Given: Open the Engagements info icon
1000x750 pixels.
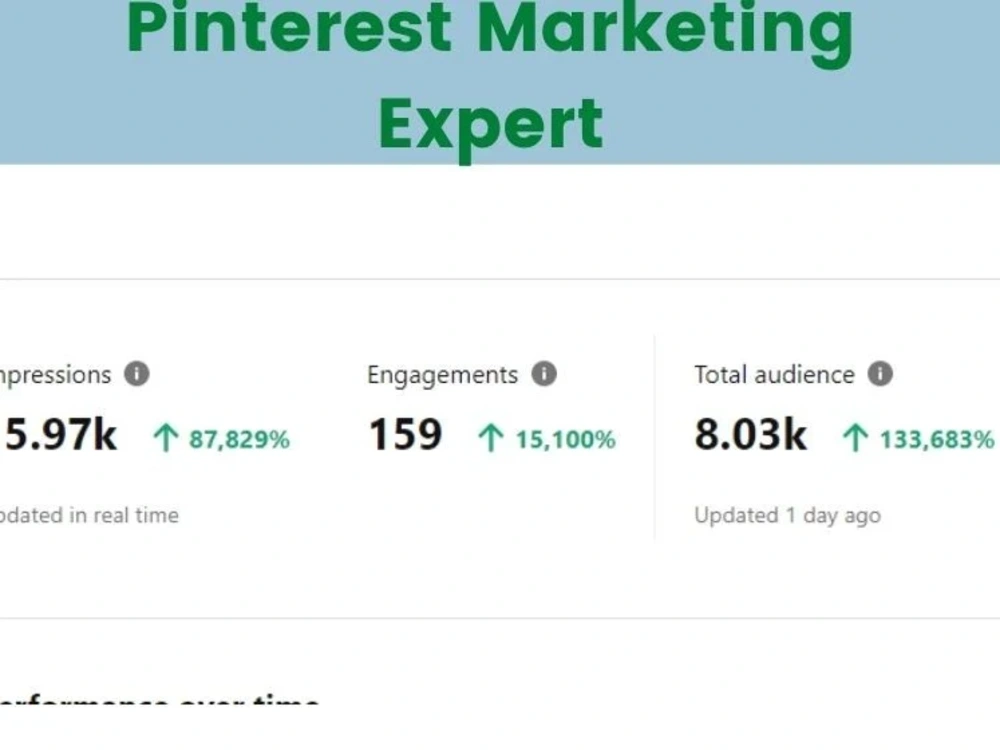Looking at the screenshot, I should pos(544,374).
